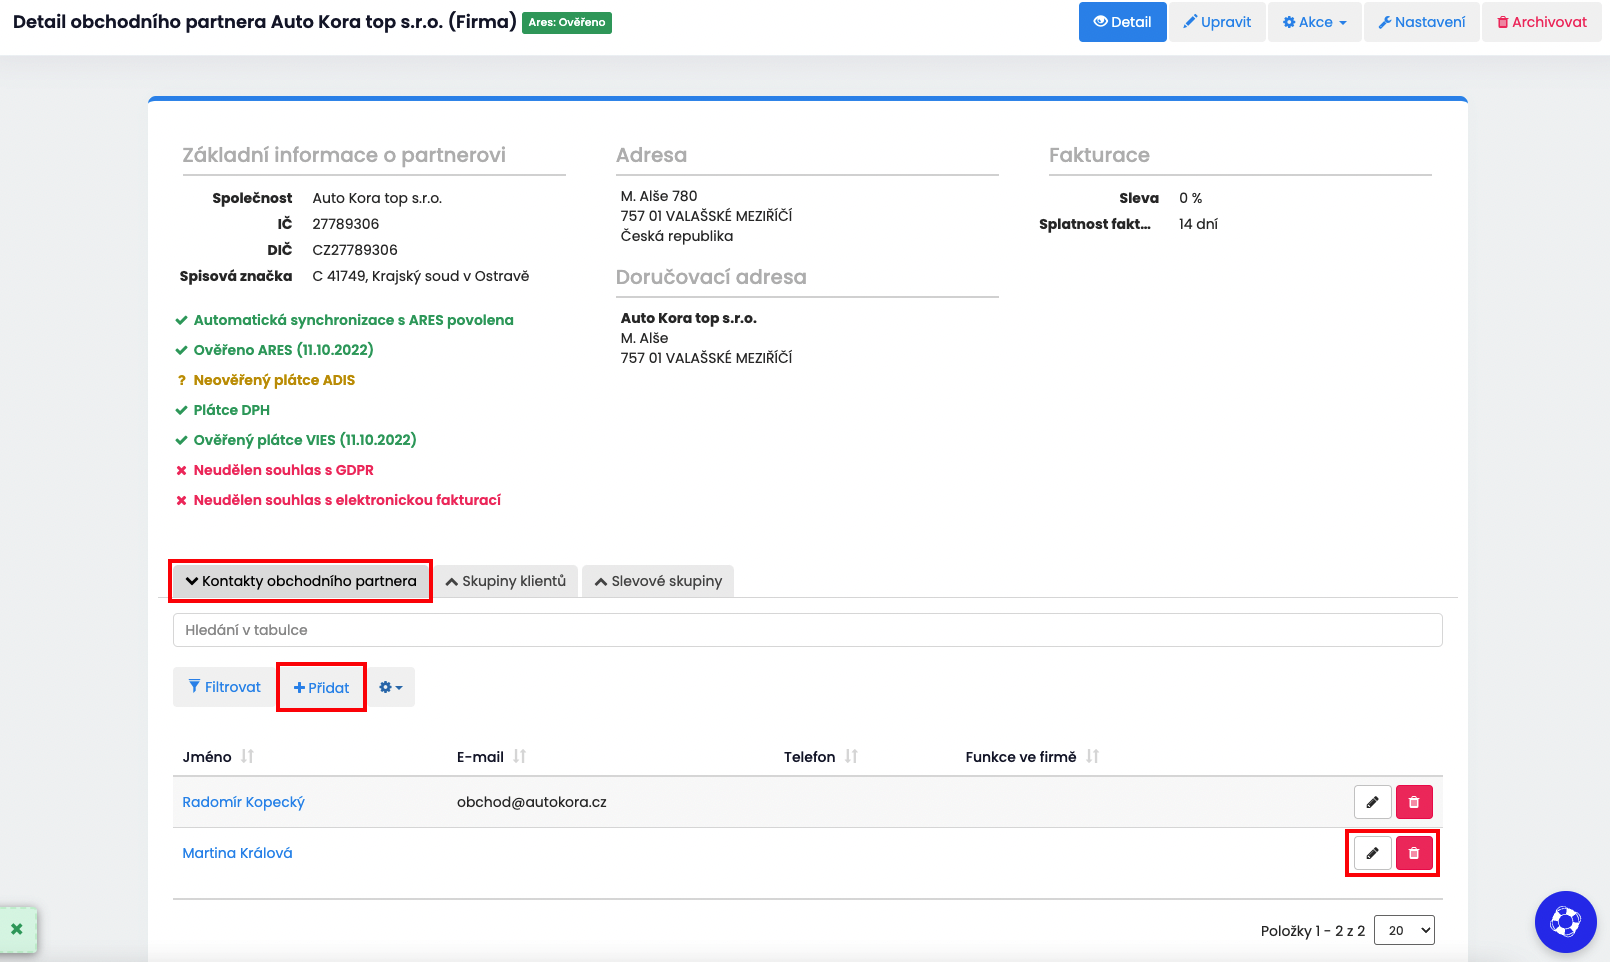Switch to Kontakty obchodního partnera tab

pyautogui.click(x=301, y=581)
